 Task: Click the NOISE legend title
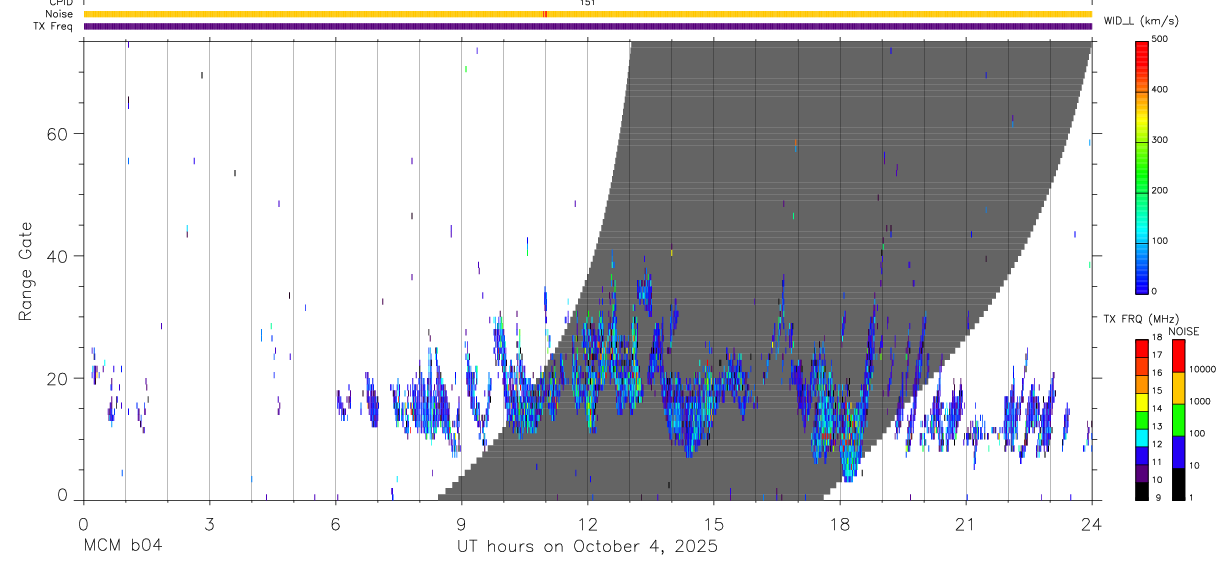coord(1184,332)
